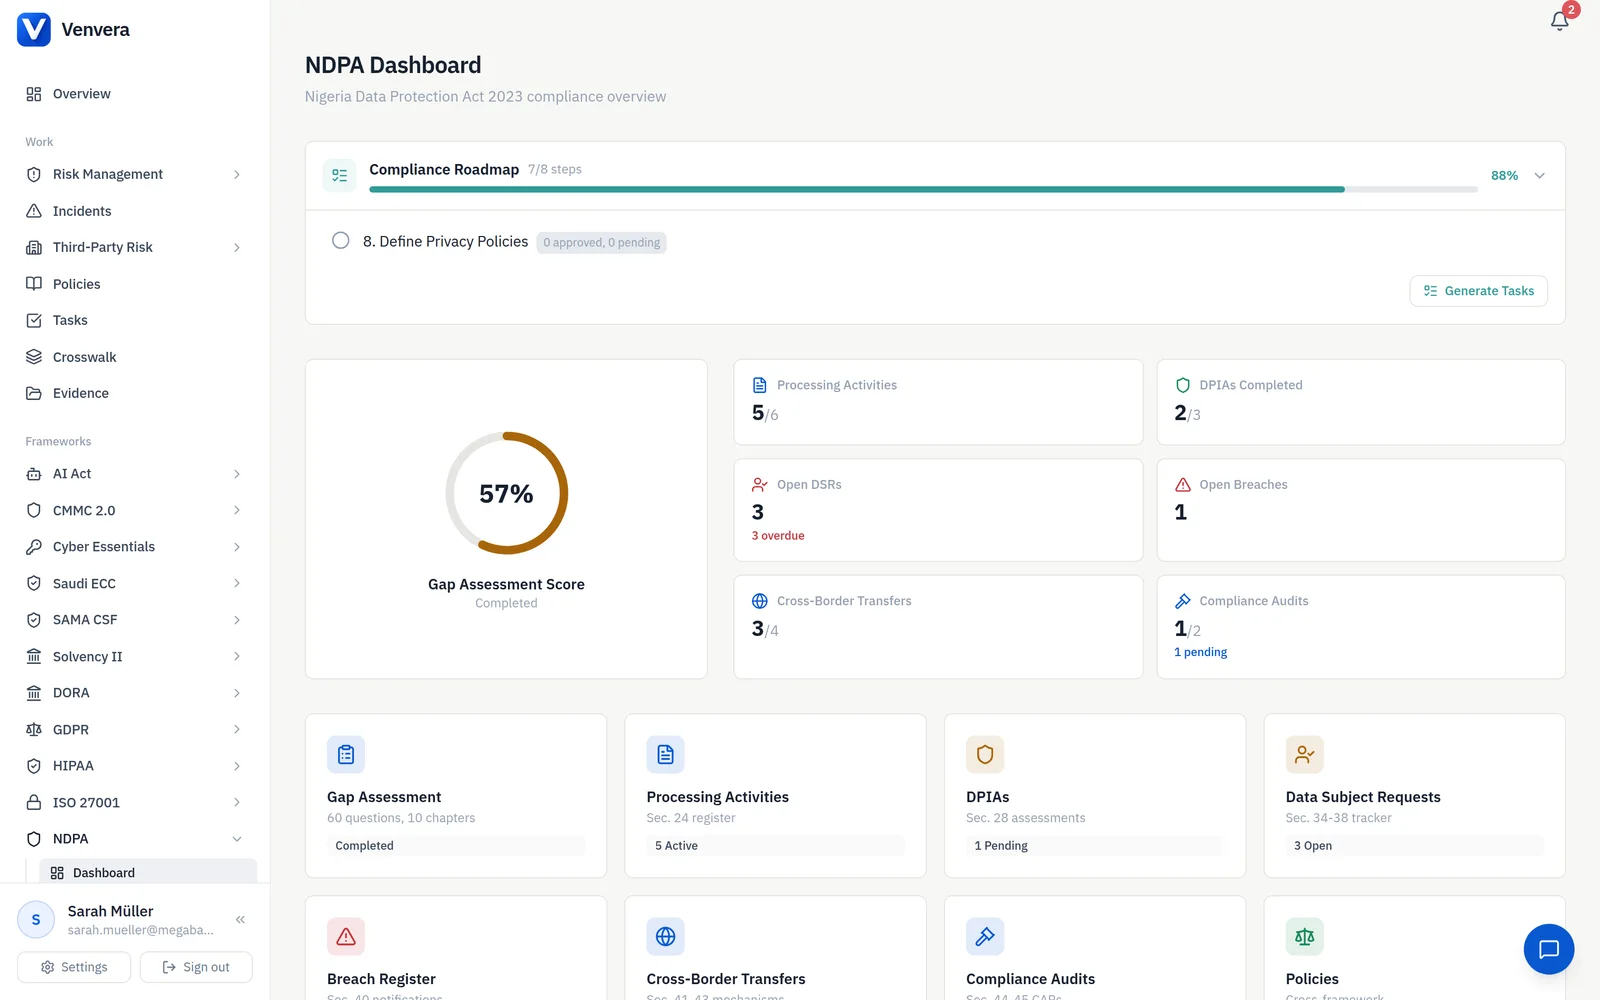This screenshot has height=1000, width=1600.
Task: Click the Compliance Audits stat gavel icon
Action: pos(1183,601)
